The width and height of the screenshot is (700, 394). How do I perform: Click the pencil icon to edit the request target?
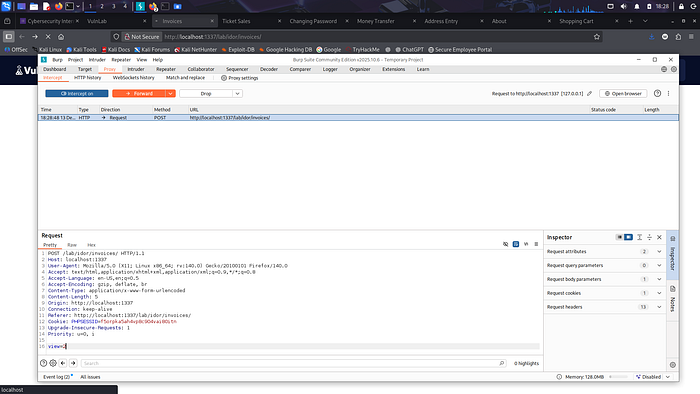[590, 94]
